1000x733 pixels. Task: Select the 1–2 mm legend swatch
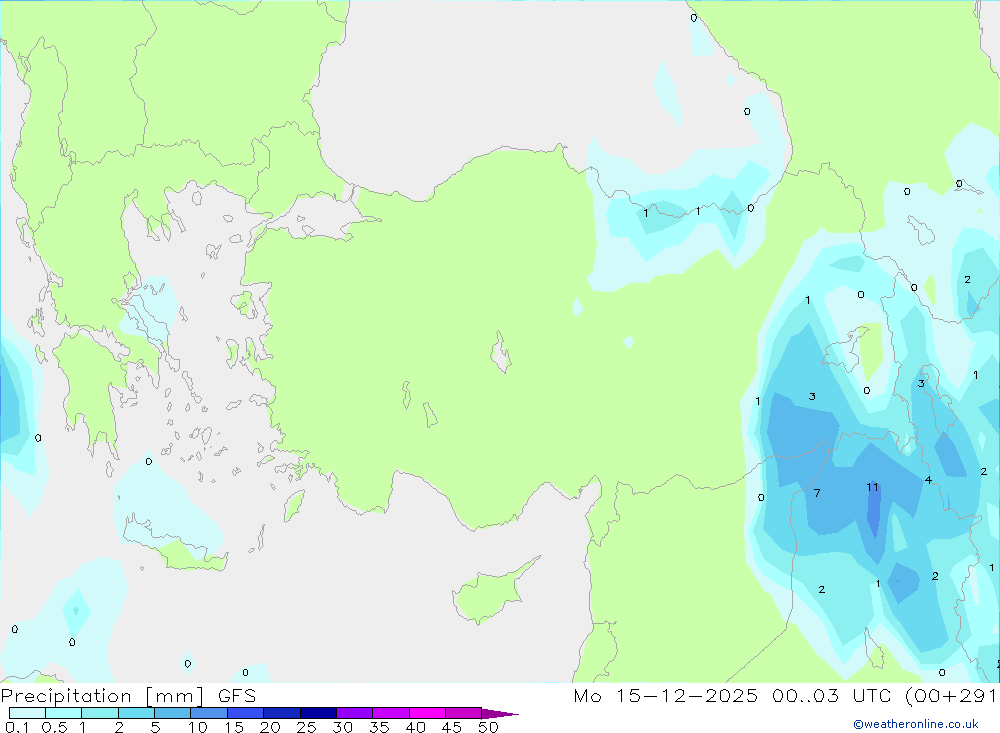click(x=100, y=713)
